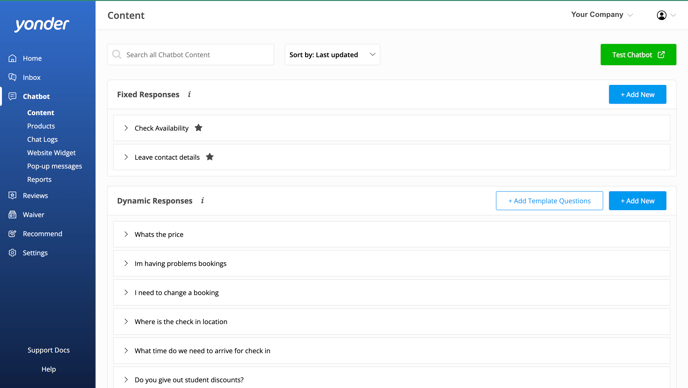Viewport: 688px width, 388px height.
Task: Click Add Template Questions button
Action: coord(549,201)
